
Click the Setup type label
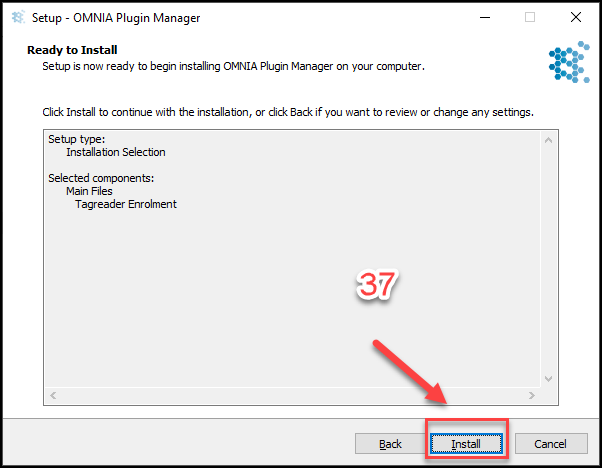(x=76, y=139)
